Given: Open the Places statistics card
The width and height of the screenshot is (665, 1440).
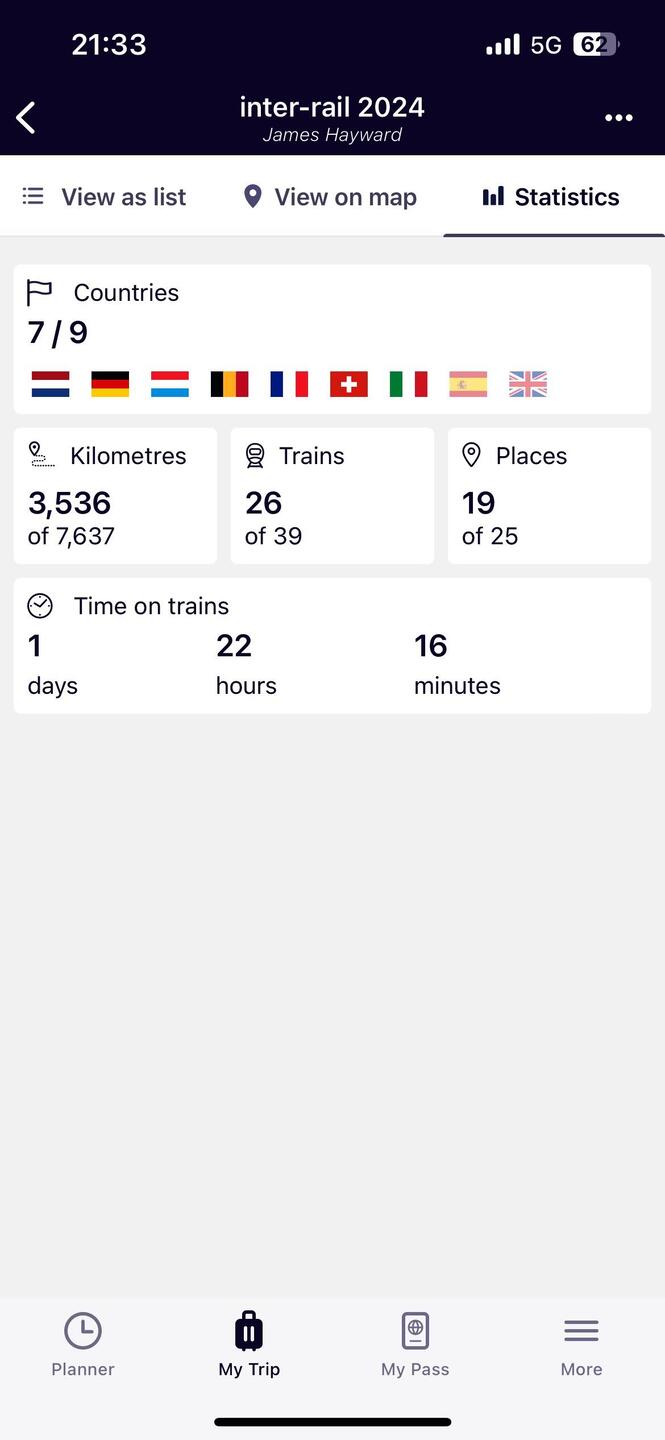Looking at the screenshot, I should tap(549, 496).
